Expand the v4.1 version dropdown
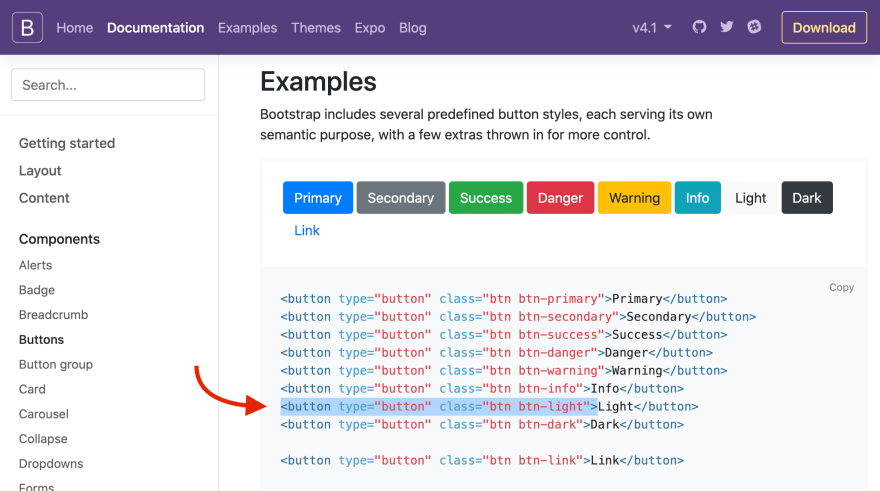 652,27
